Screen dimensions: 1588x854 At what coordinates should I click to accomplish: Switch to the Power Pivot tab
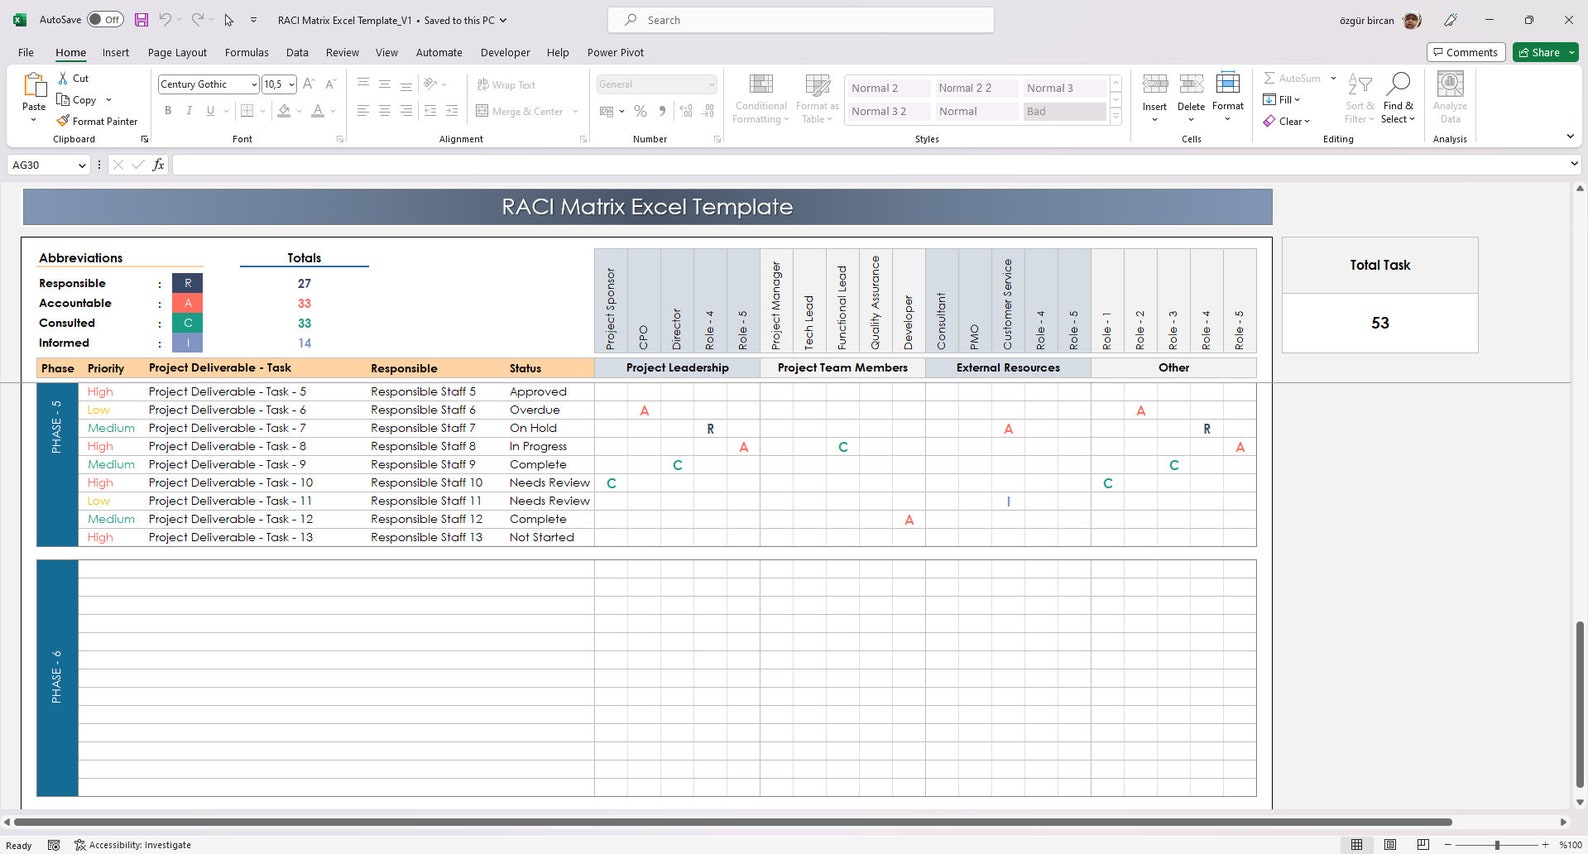click(615, 53)
